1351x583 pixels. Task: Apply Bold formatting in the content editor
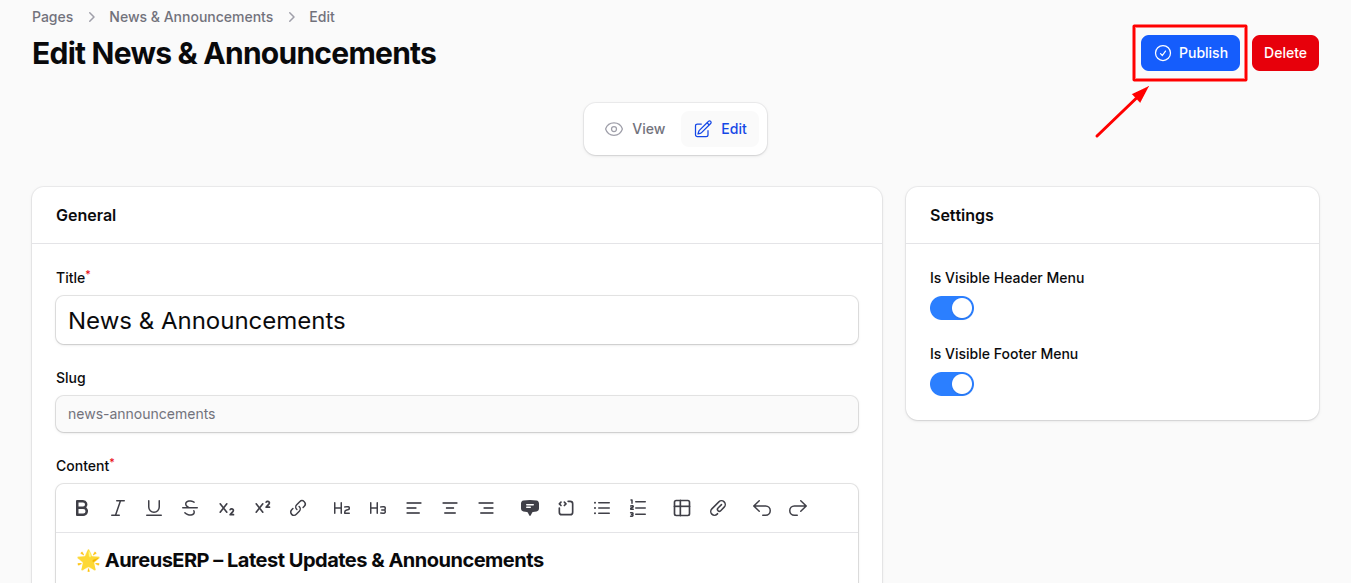click(x=81, y=508)
